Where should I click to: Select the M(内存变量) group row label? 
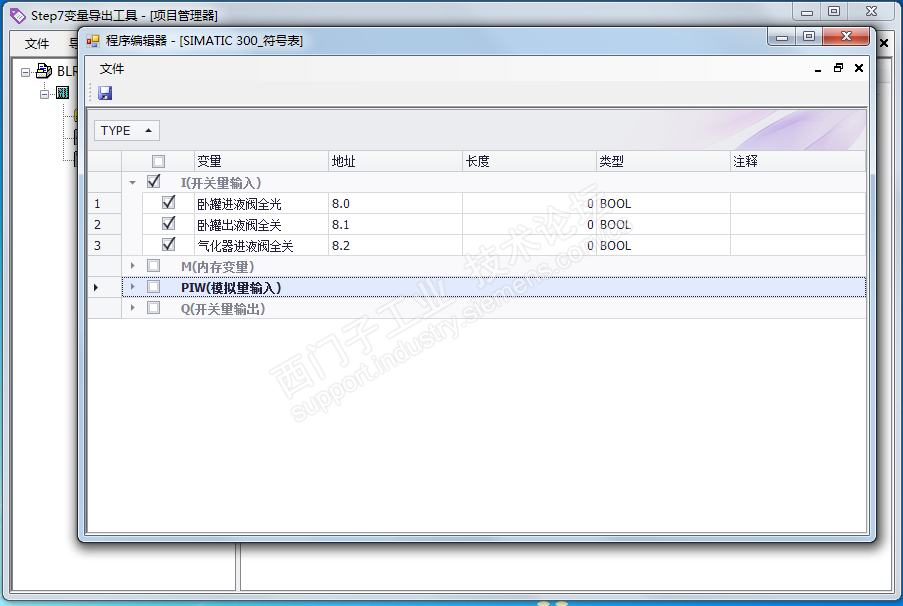218,267
